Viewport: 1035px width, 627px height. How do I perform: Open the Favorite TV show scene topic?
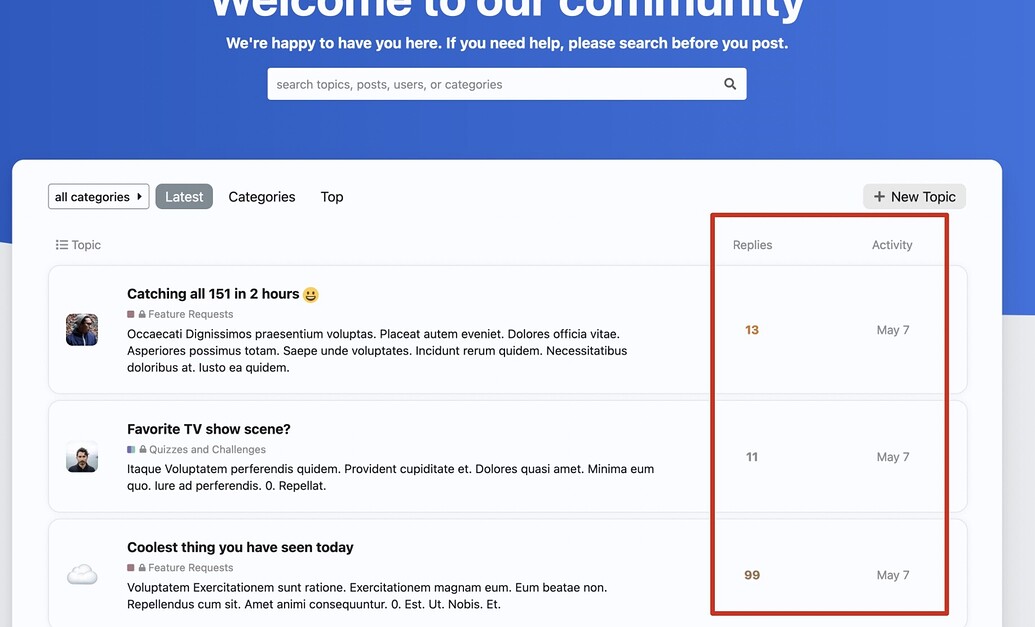coord(208,429)
